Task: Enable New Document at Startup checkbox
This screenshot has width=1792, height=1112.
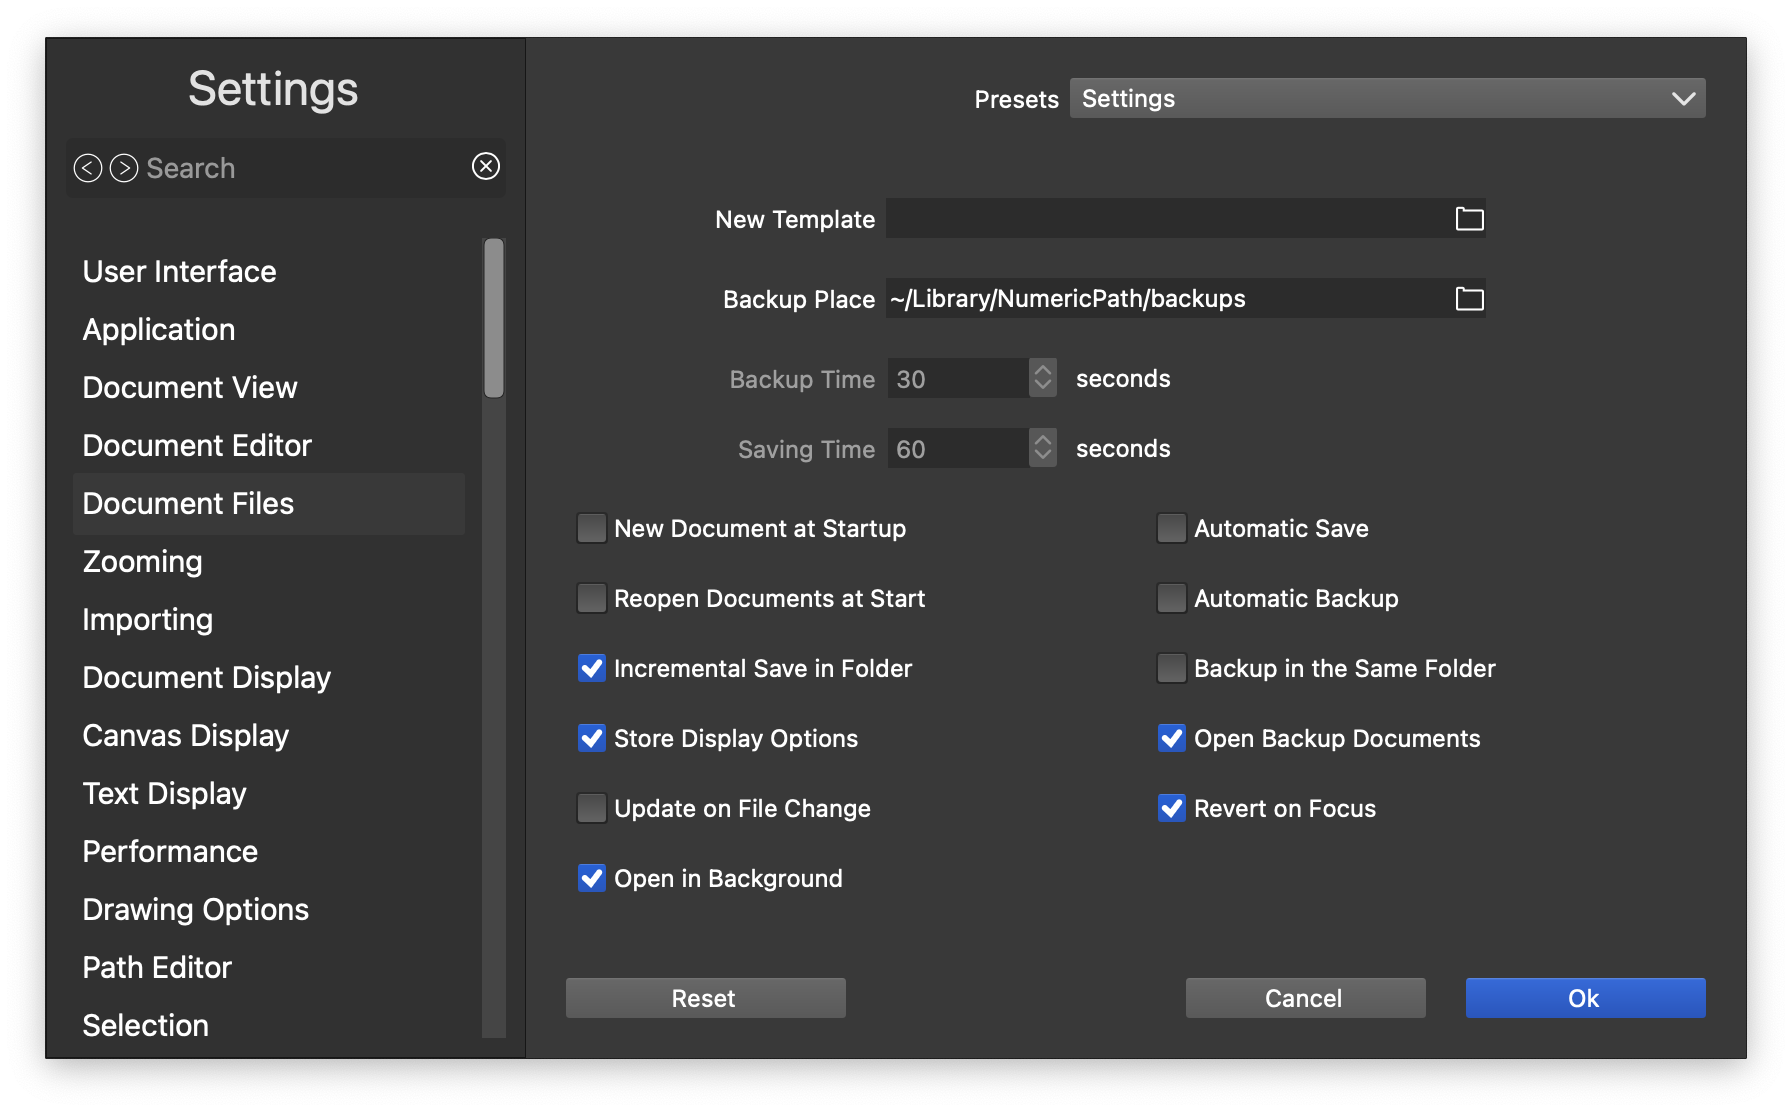Action: click(592, 528)
